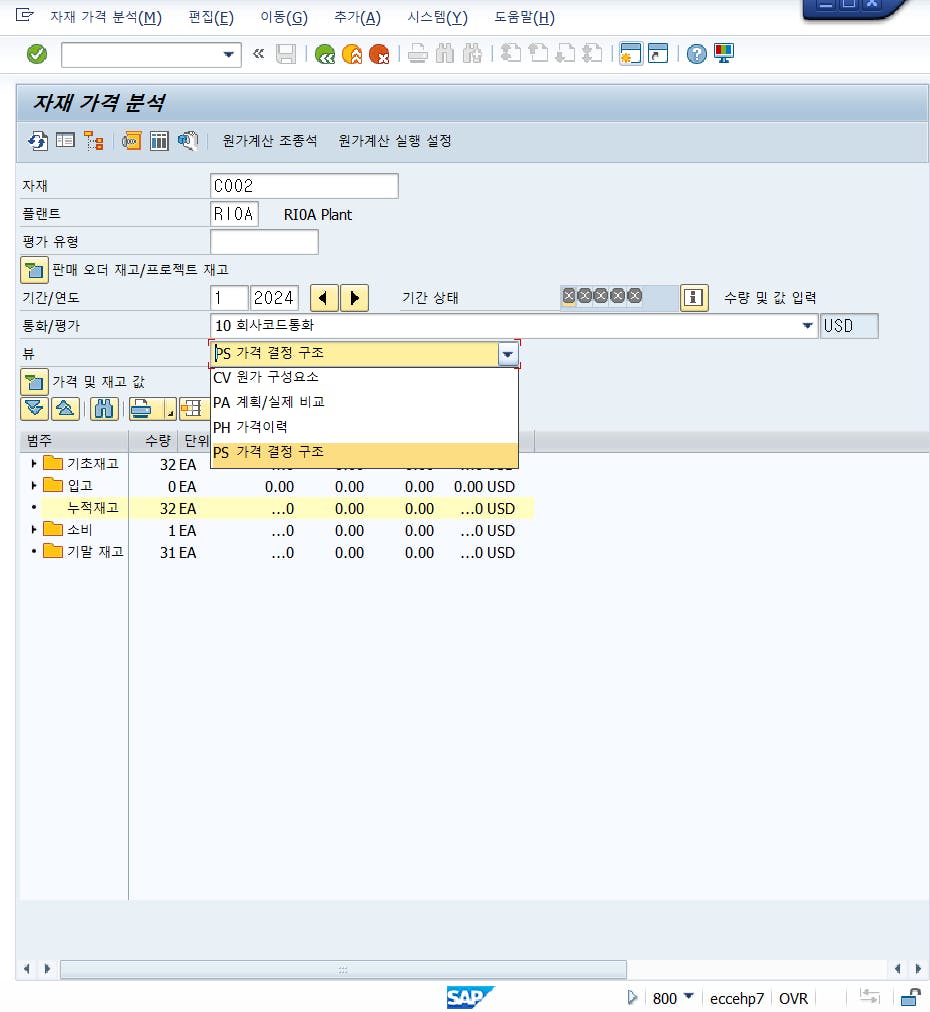This screenshot has width=930, height=1012.
Task: Open the command field dropdown arrow
Action: tap(228, 55)
